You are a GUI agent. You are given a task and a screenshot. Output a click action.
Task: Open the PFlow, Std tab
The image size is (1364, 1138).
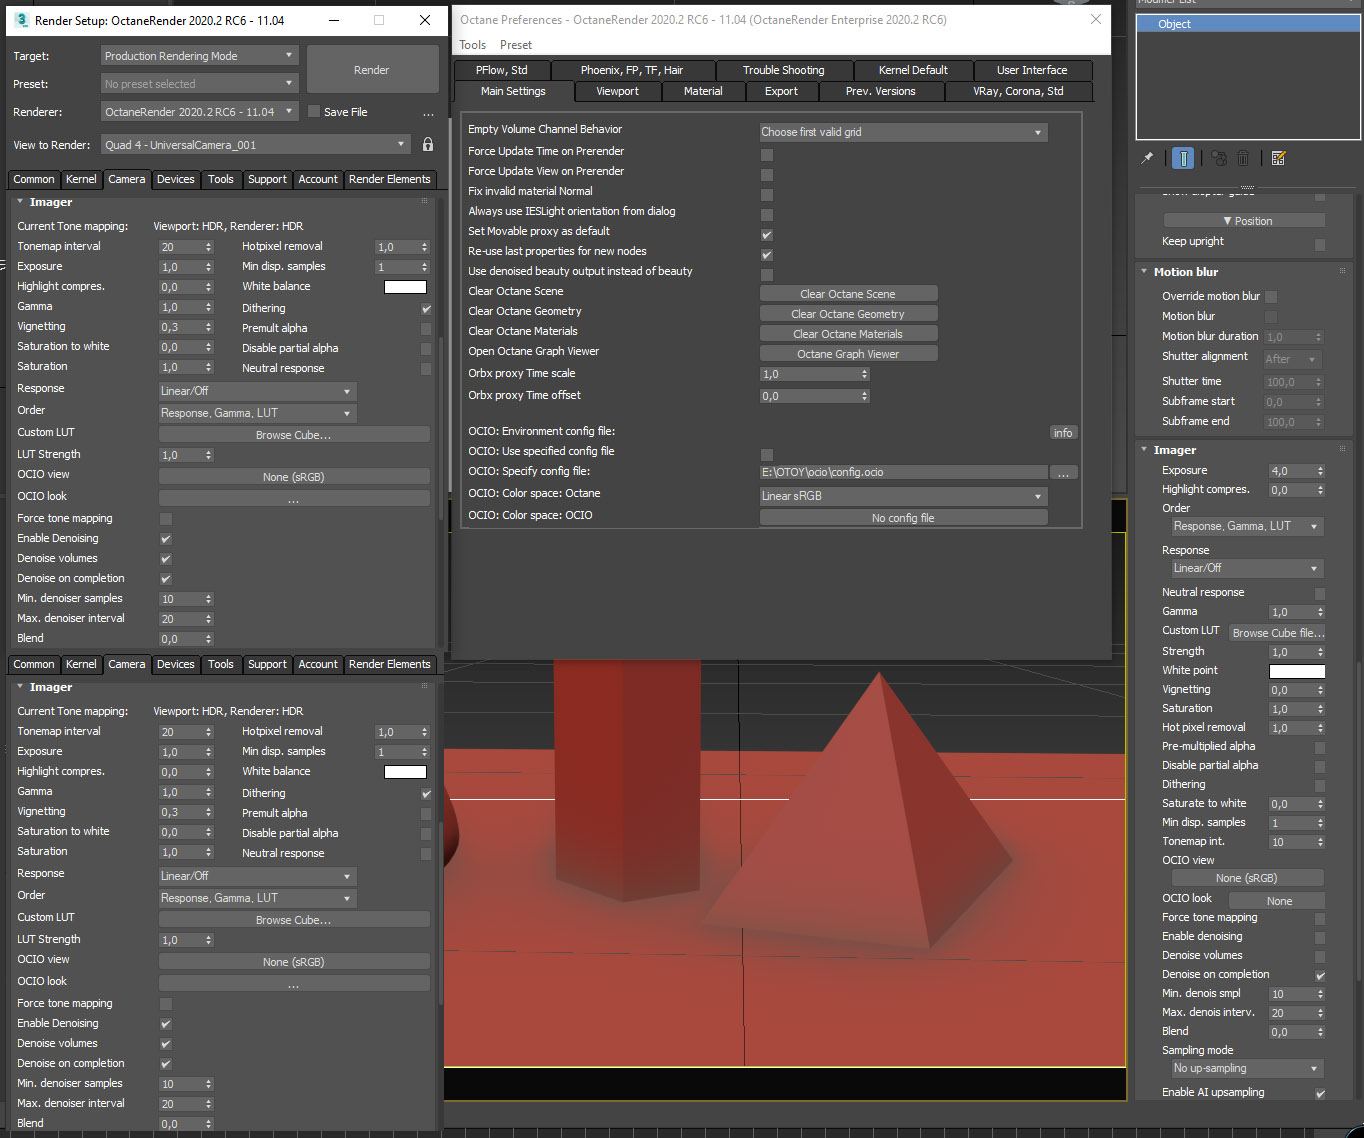501,70
